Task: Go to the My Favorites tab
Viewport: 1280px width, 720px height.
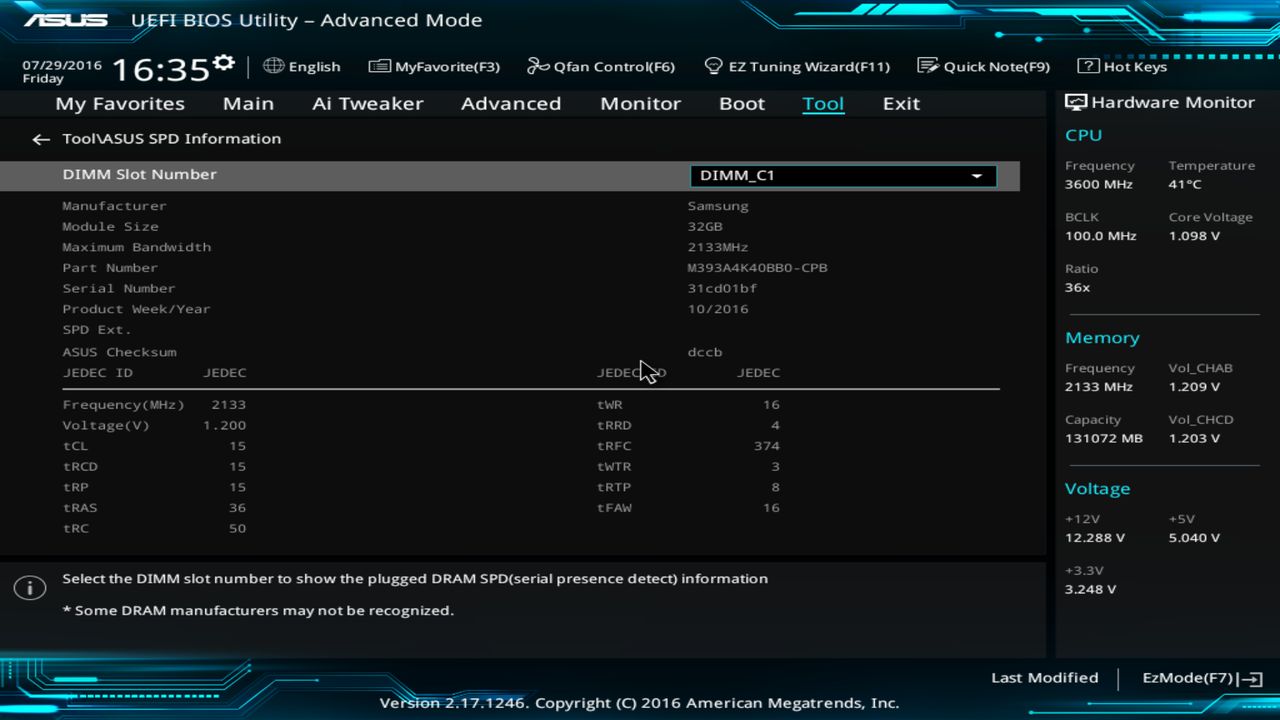Action: pos(119,103)
